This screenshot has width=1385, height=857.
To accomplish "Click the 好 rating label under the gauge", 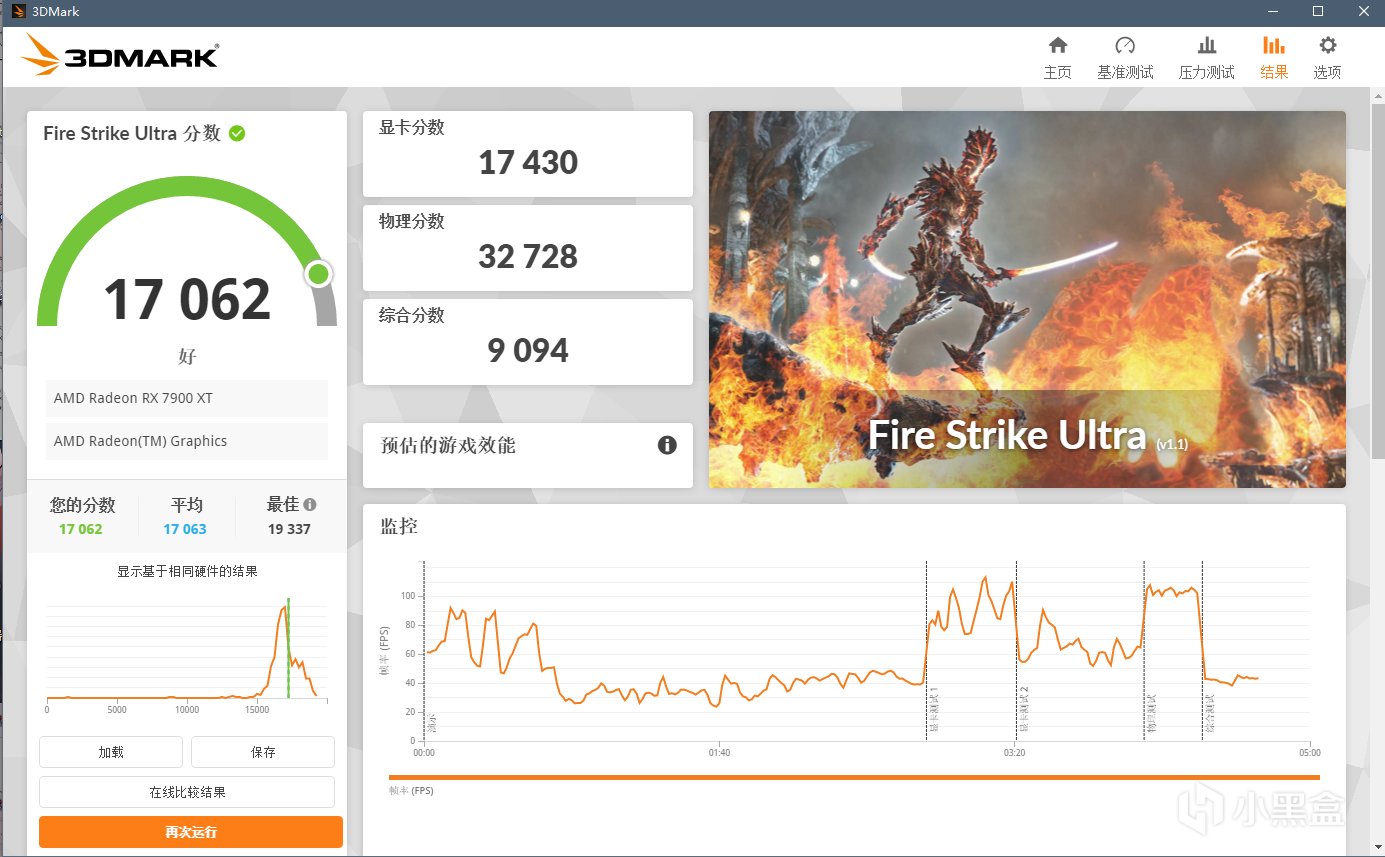I will [187, 357].
